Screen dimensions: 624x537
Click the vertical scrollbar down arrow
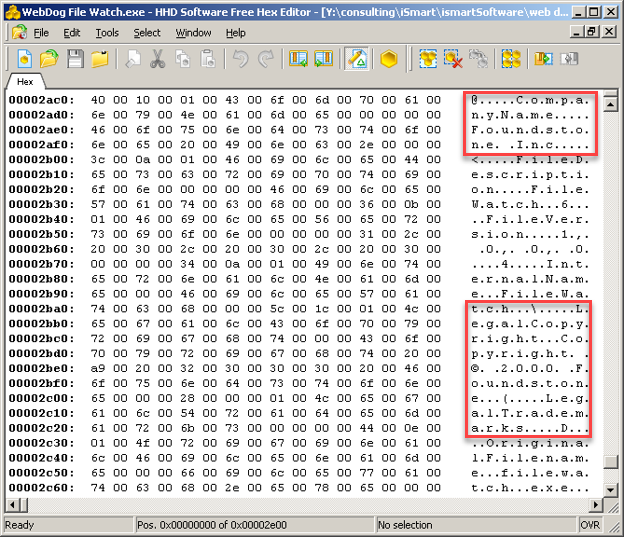point(610,489)
